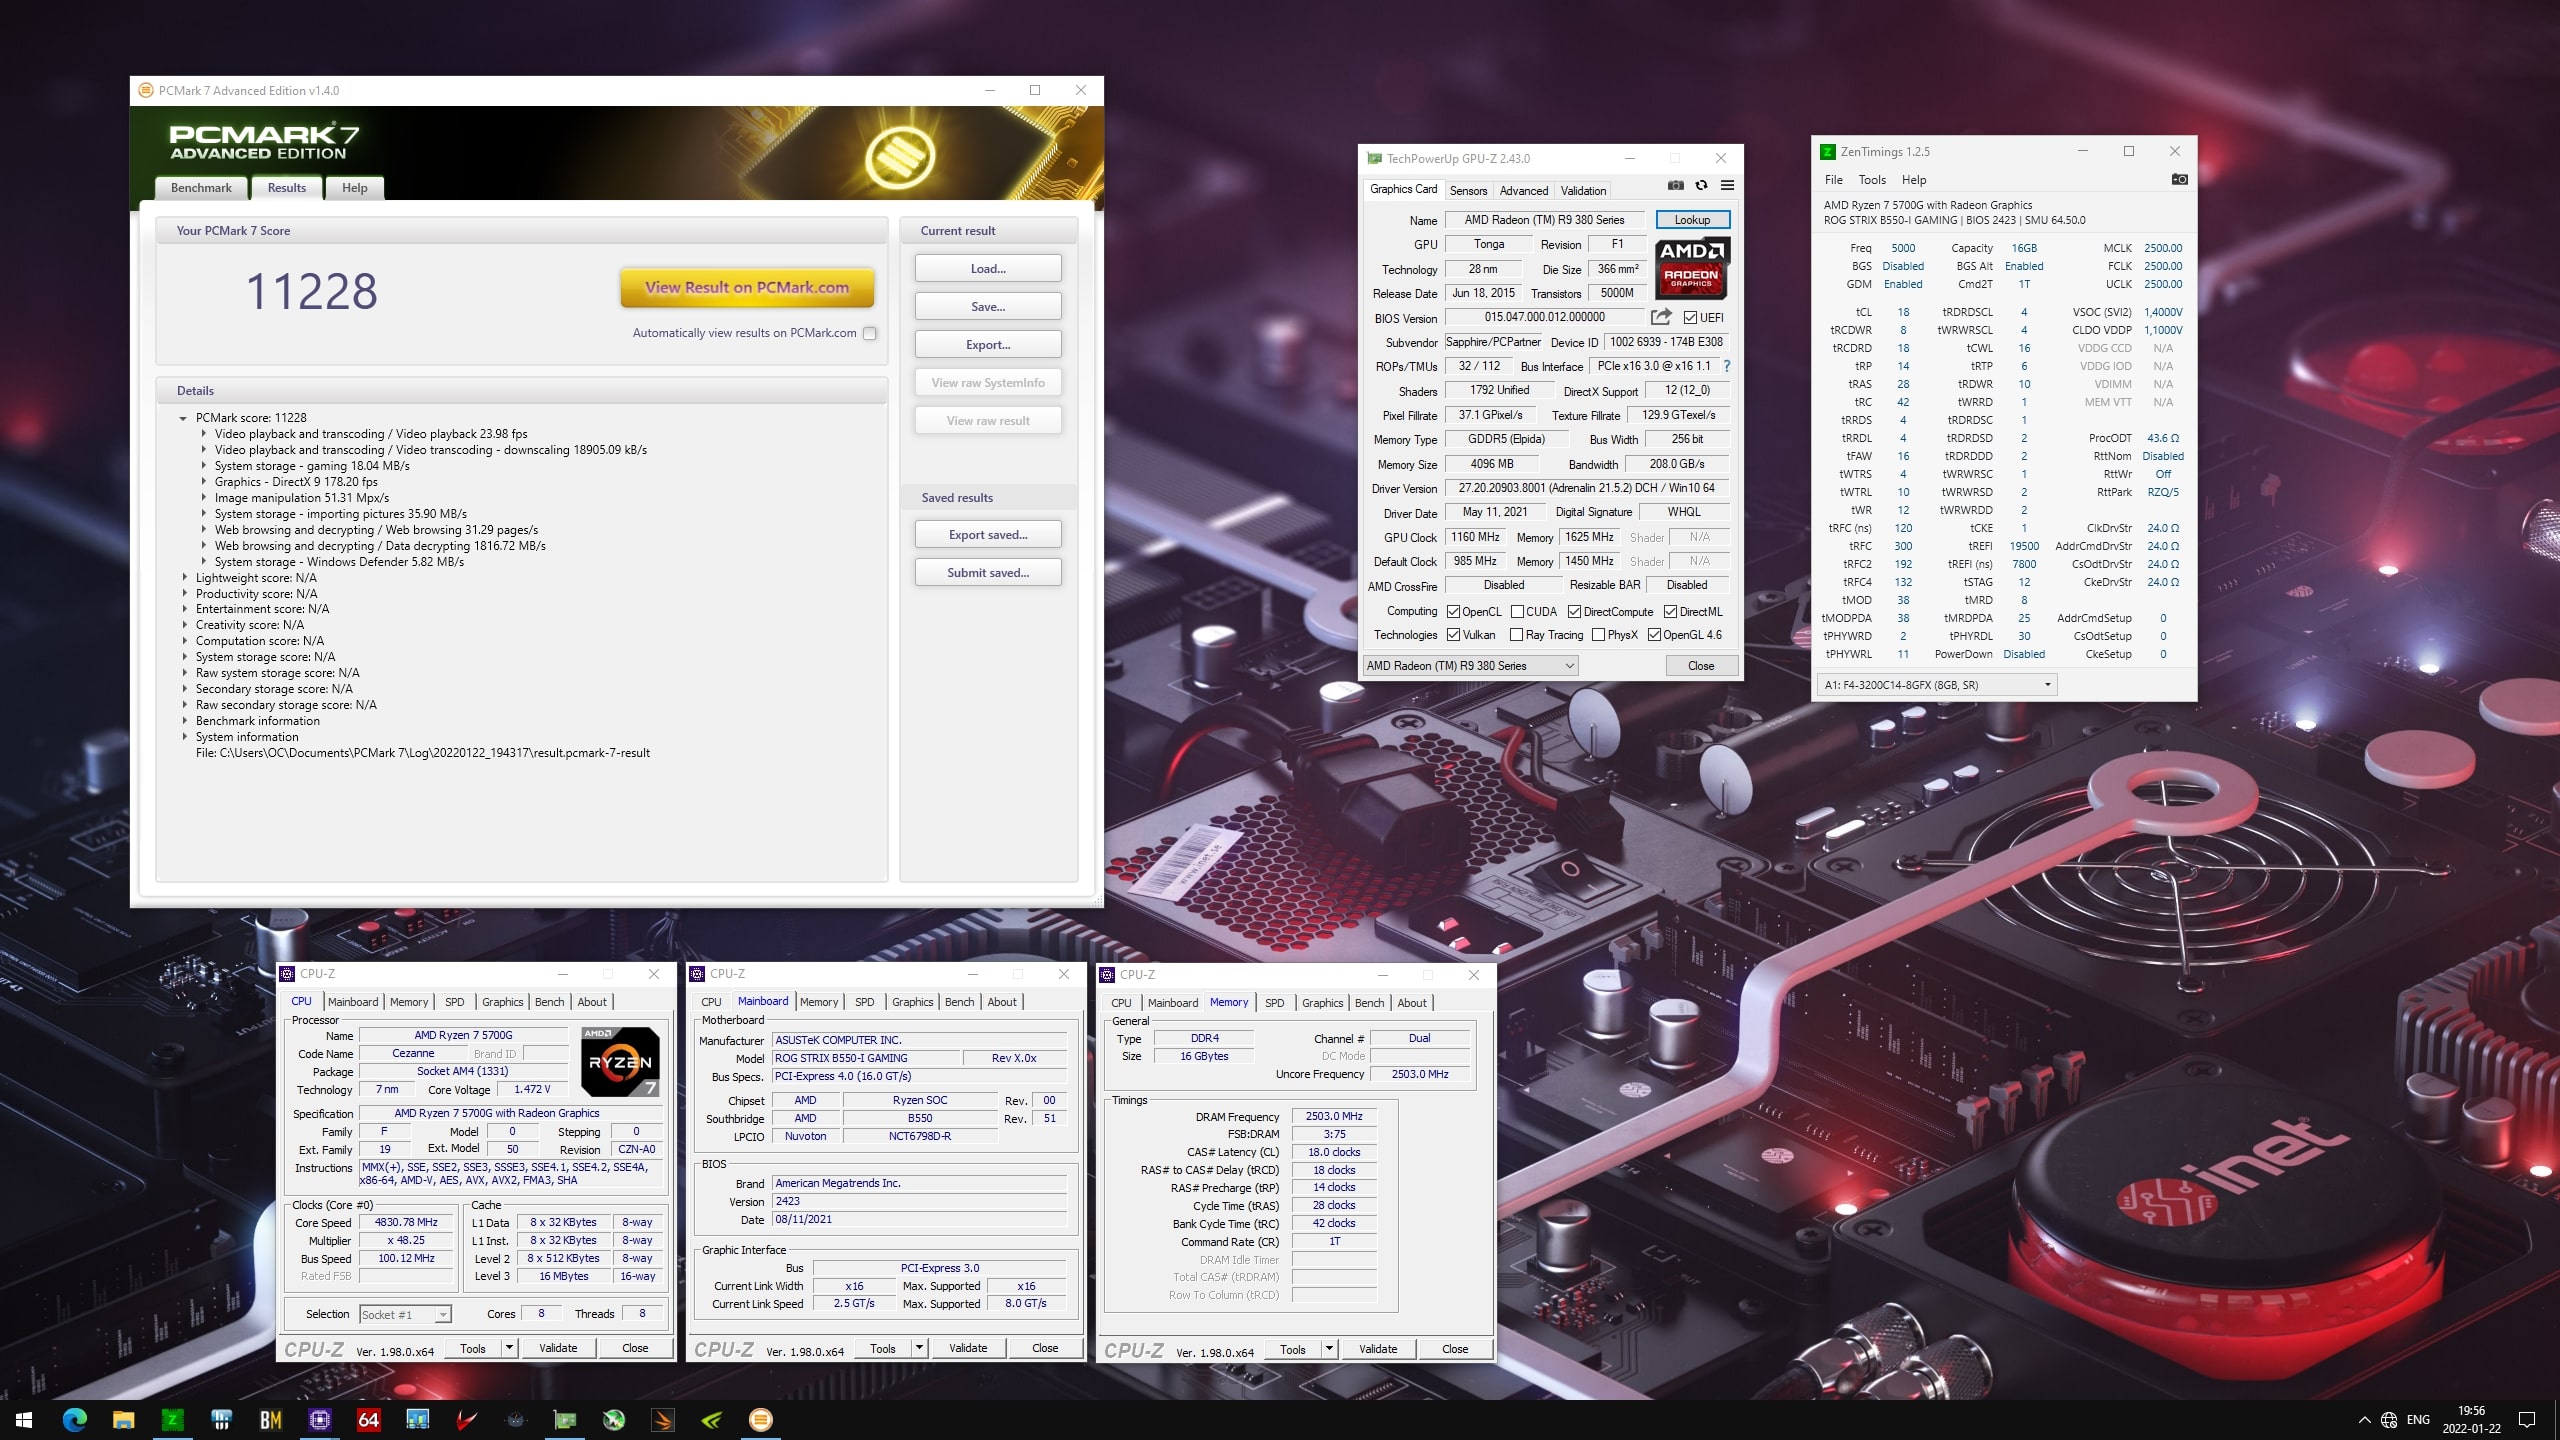Click Validate in the CPU-Z Memory window
Viewport: 2560px width, 1440px height.
pos(1378,1349)
